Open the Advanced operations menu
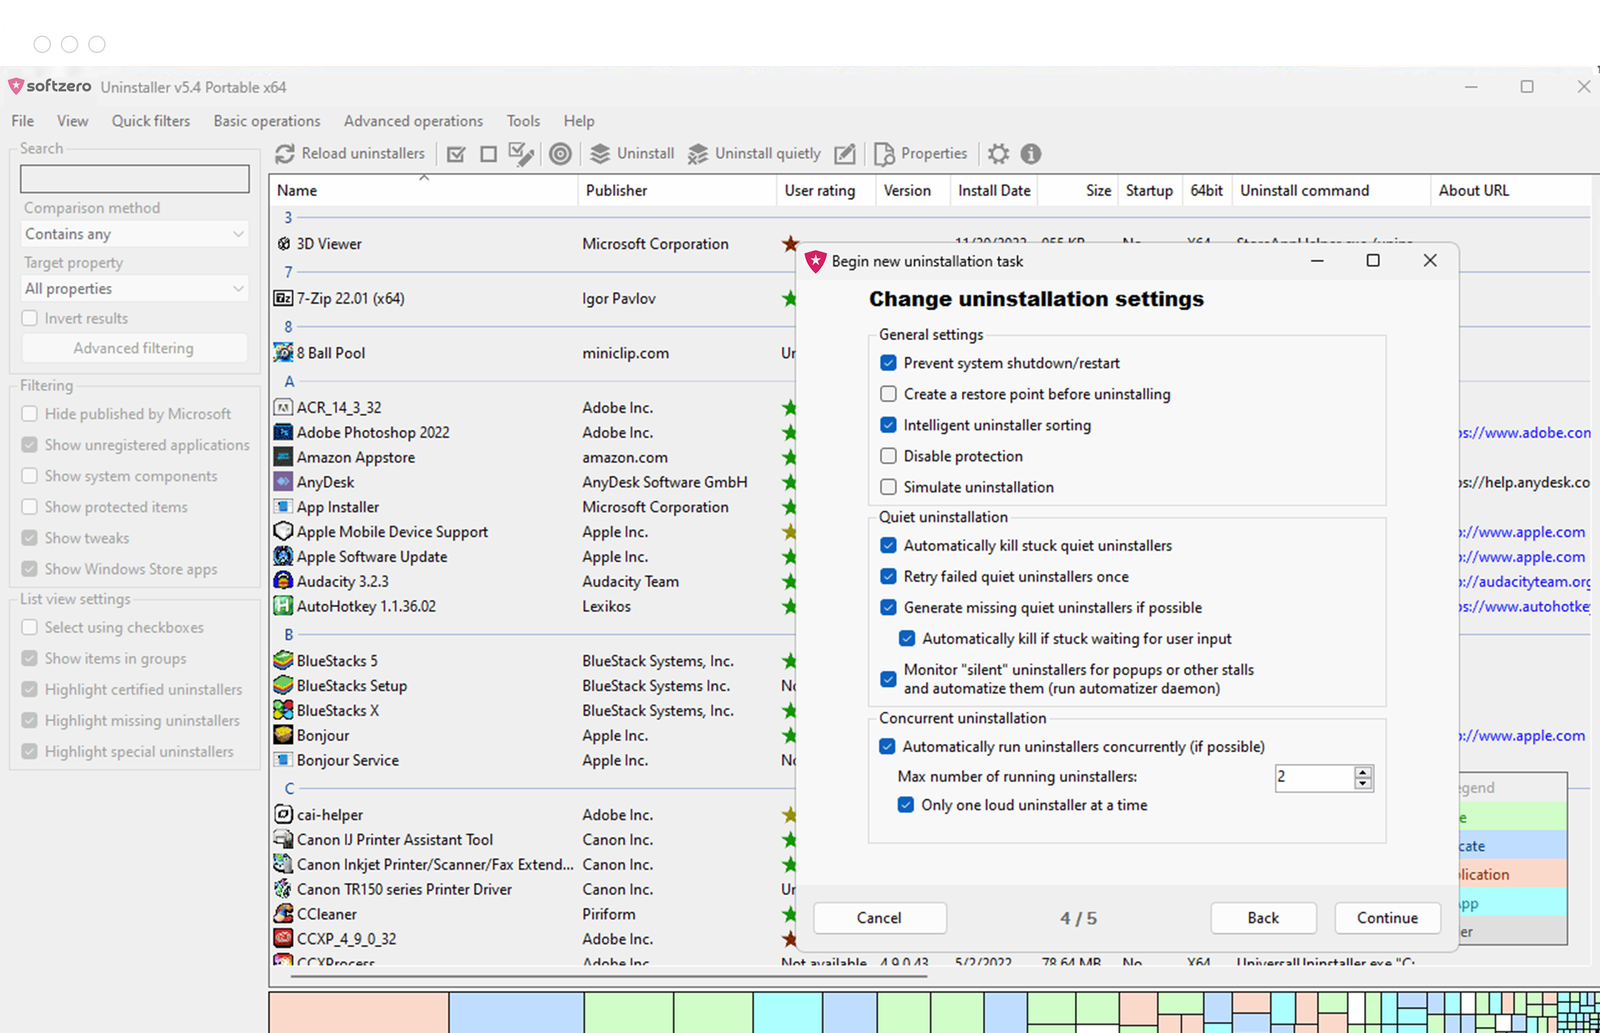 coord(413,121)
